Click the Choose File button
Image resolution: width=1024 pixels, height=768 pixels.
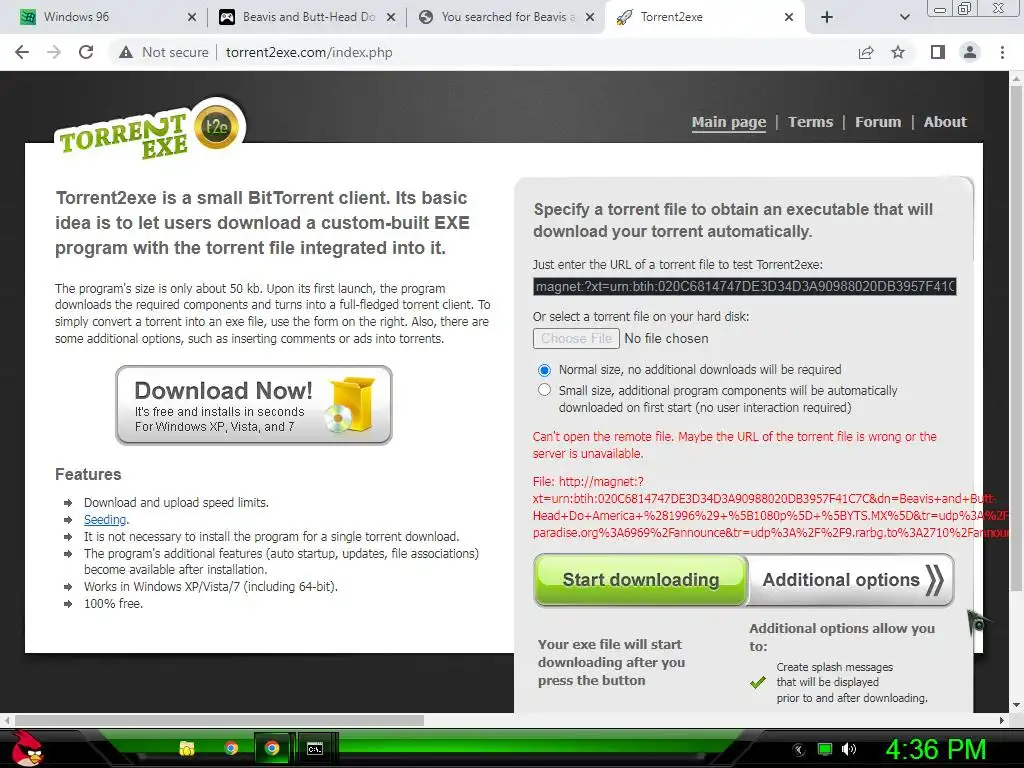pos(576,338)
